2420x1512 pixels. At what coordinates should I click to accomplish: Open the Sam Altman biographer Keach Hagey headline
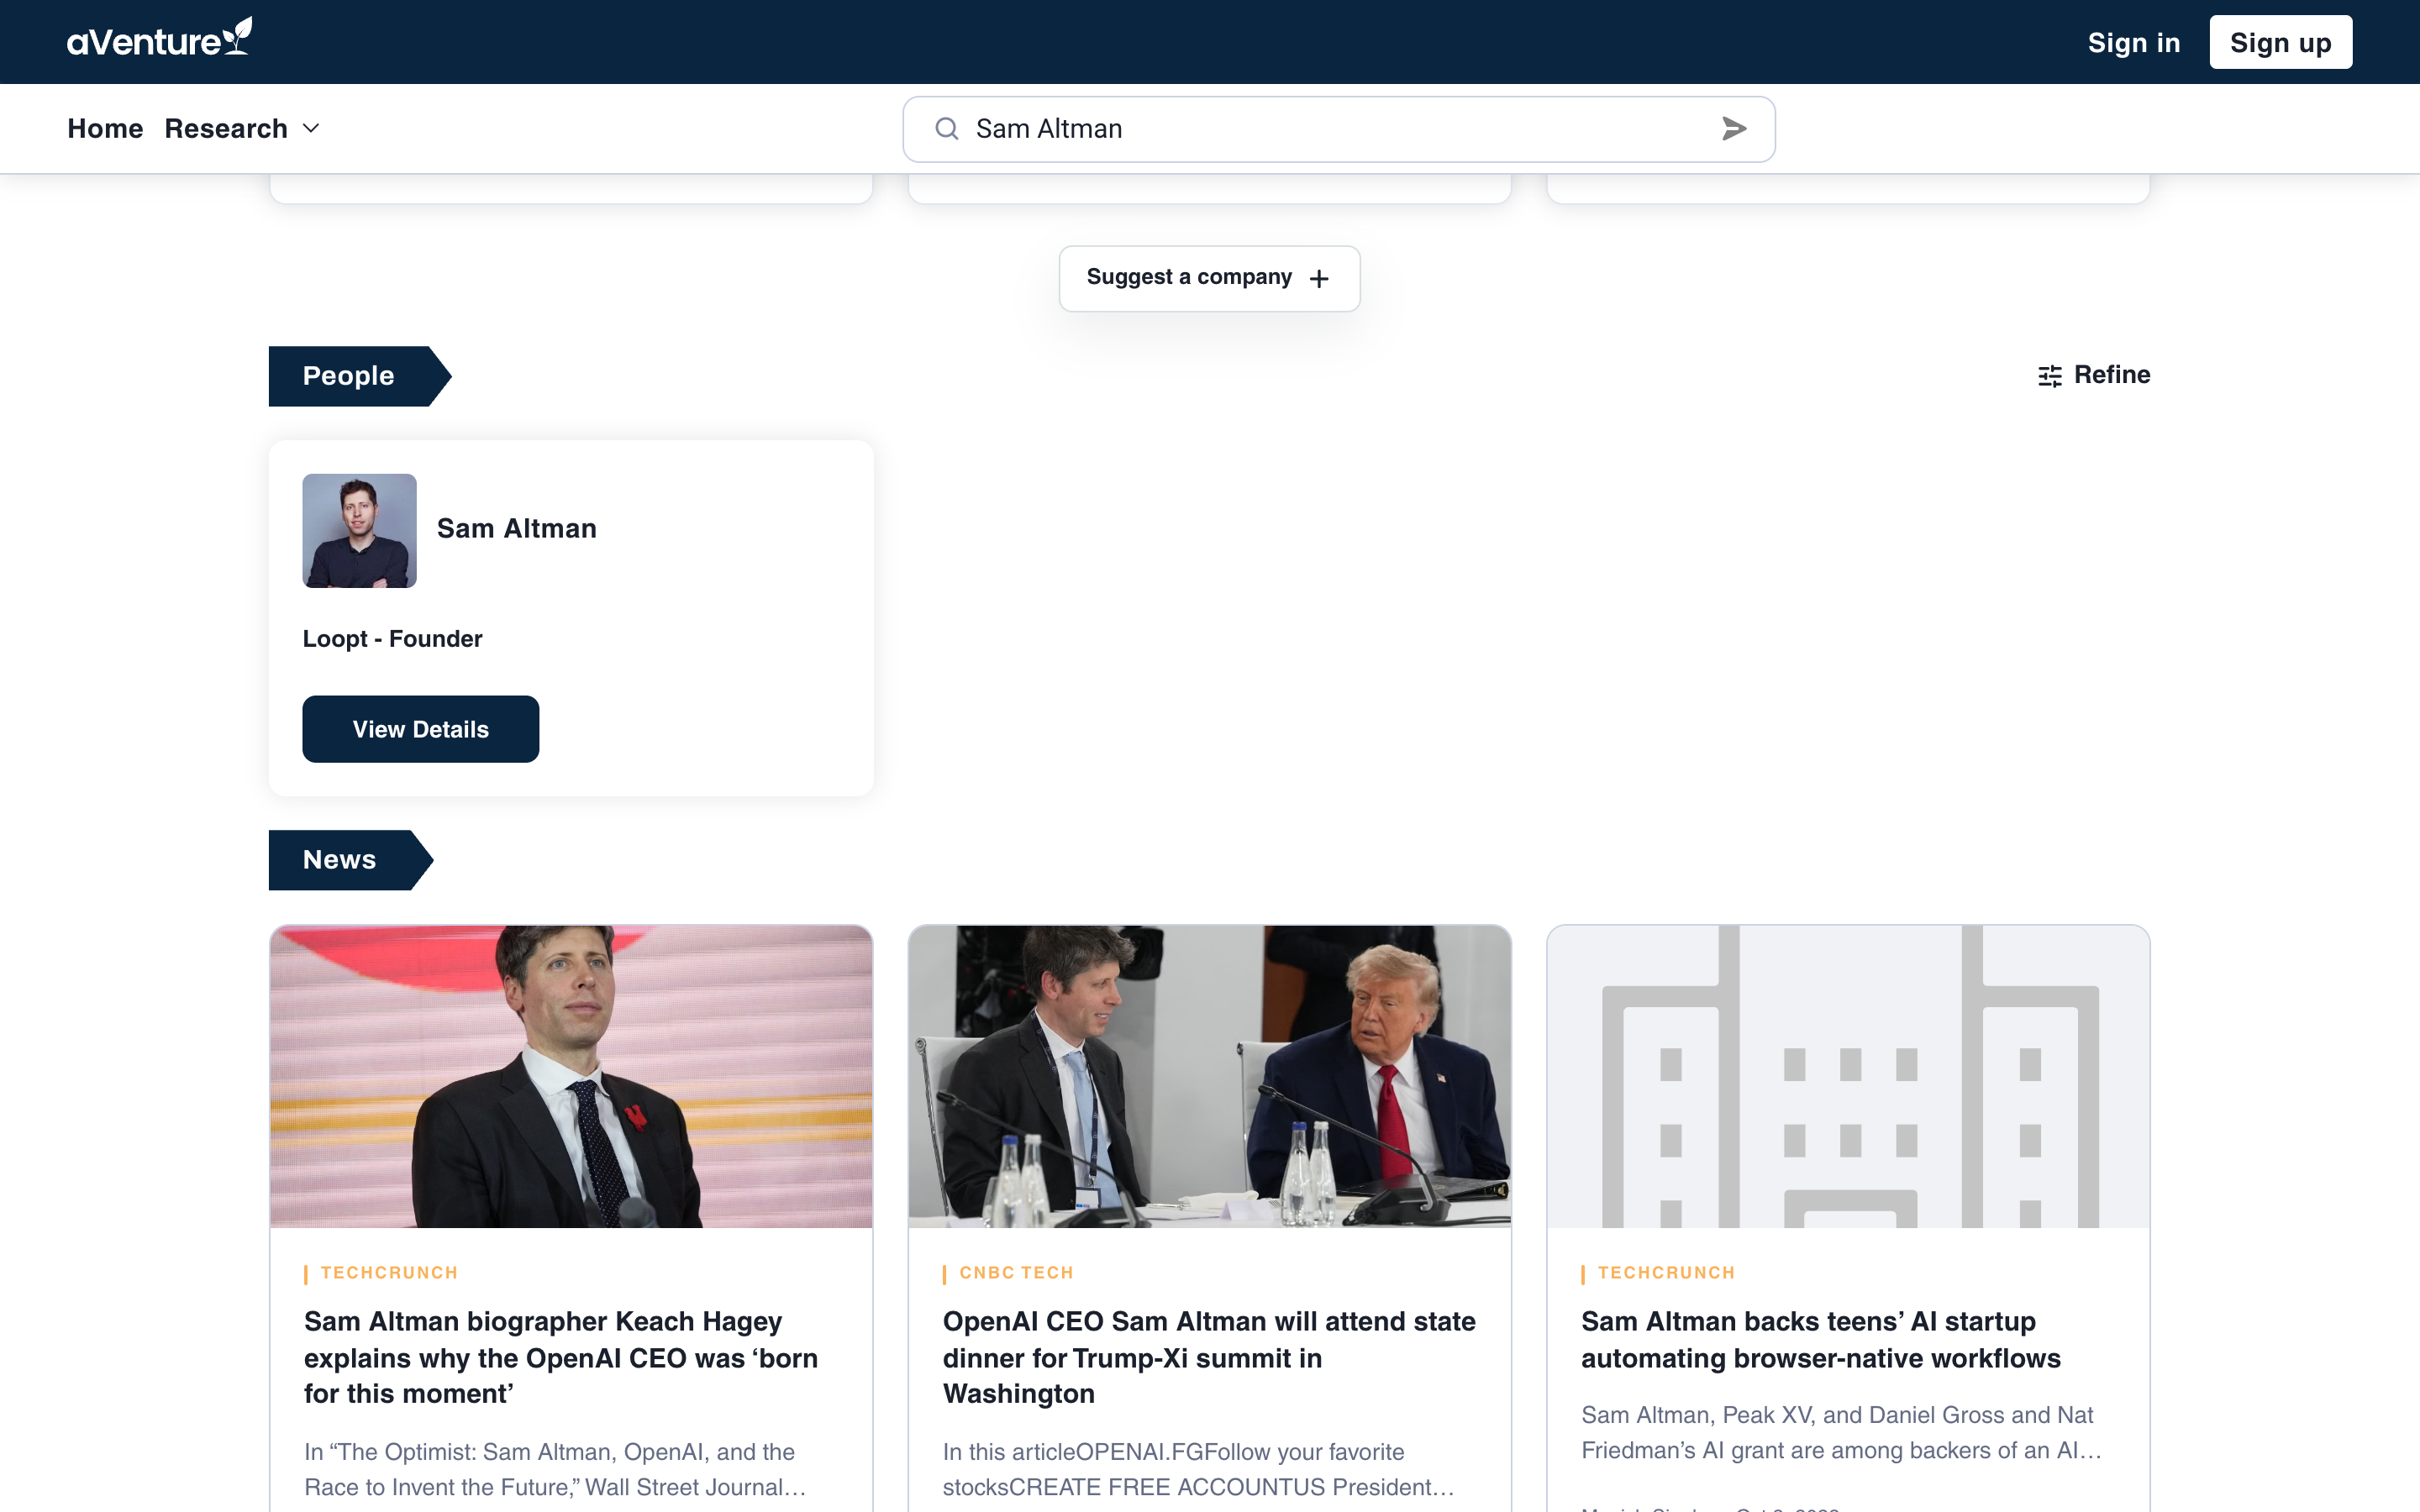[x=561, y=1358]
